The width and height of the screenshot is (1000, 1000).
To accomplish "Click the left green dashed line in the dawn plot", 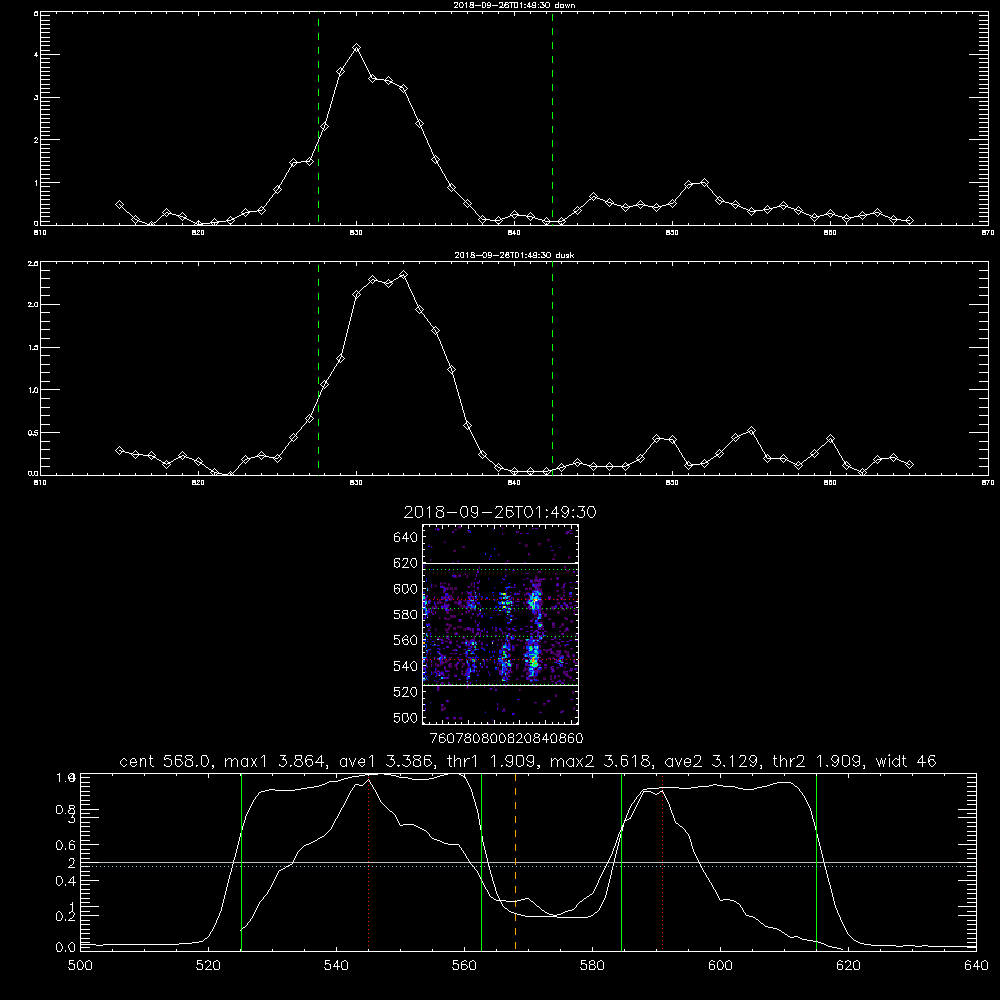I will coord(318,119).
